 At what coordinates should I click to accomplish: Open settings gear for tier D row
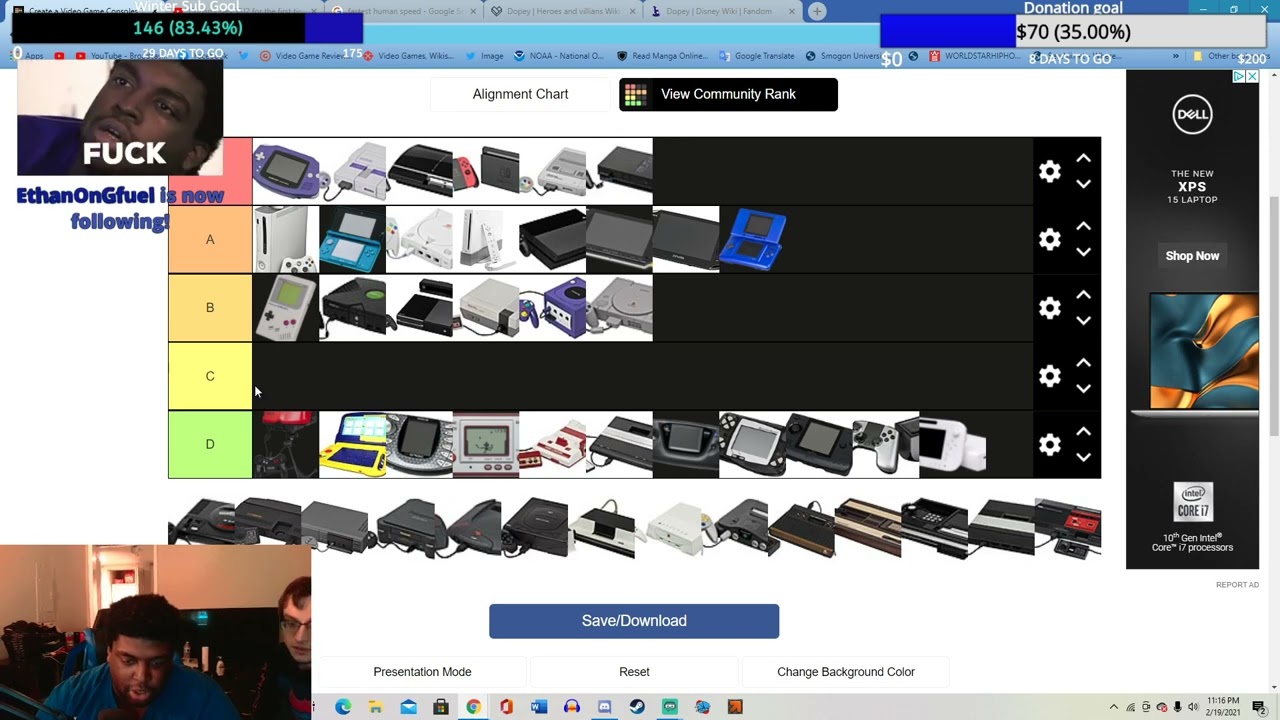(x=1049, y=444)
